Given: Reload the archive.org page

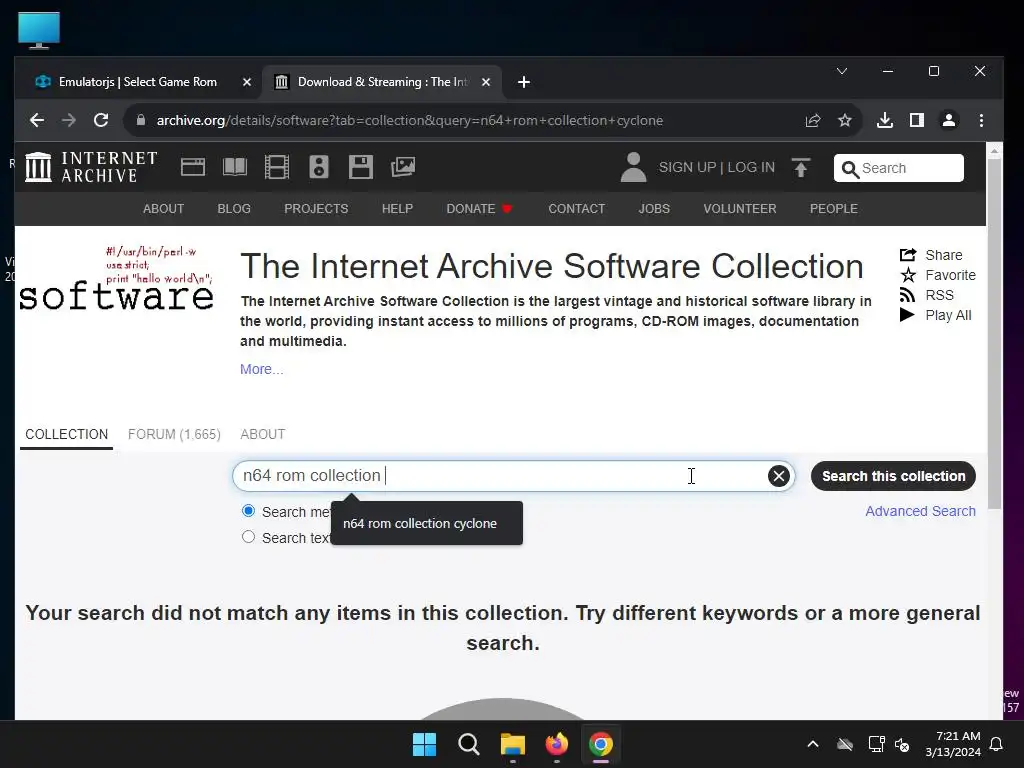Looking at the screenshot, I should (x=101, y=120).
